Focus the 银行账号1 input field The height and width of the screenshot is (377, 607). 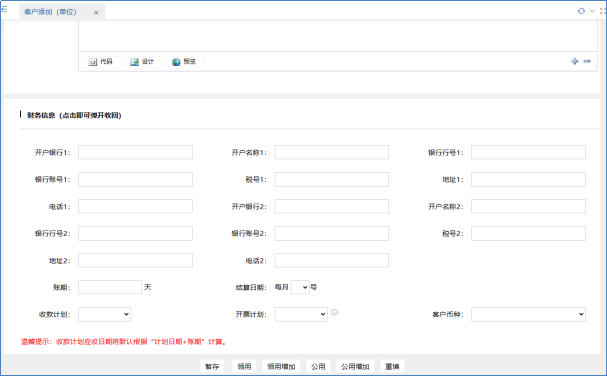coord(135,179)
